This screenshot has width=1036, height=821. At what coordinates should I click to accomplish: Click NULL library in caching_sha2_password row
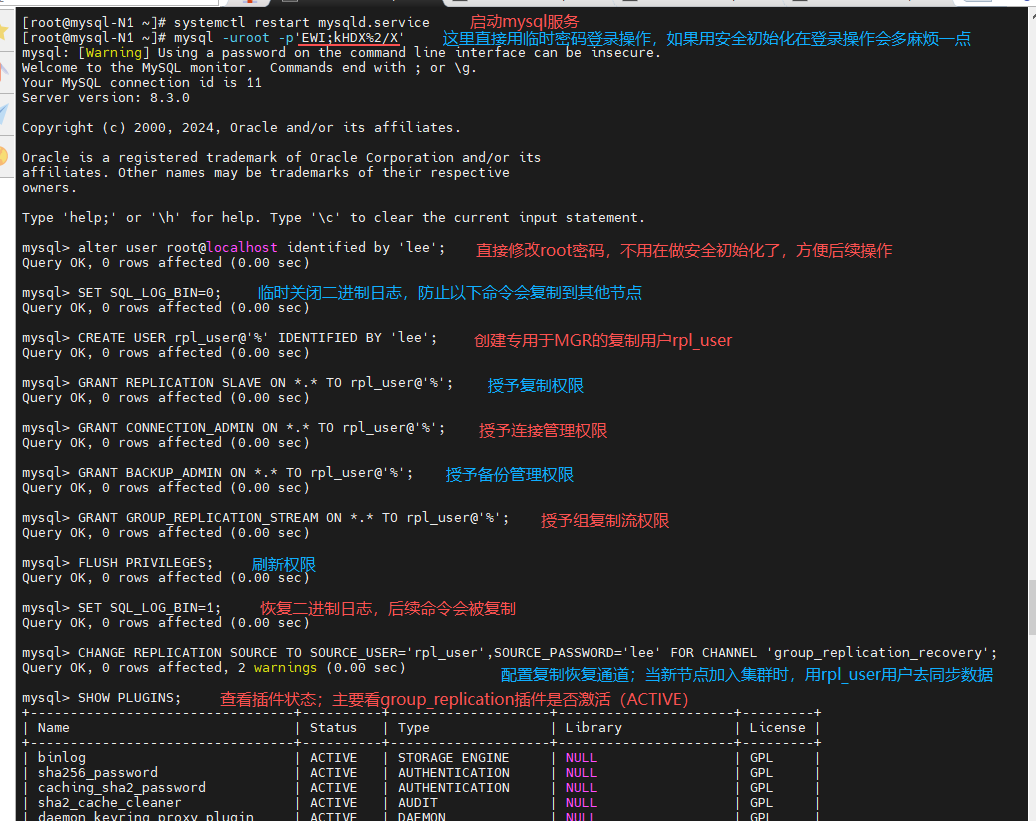[x=581, y=788]
